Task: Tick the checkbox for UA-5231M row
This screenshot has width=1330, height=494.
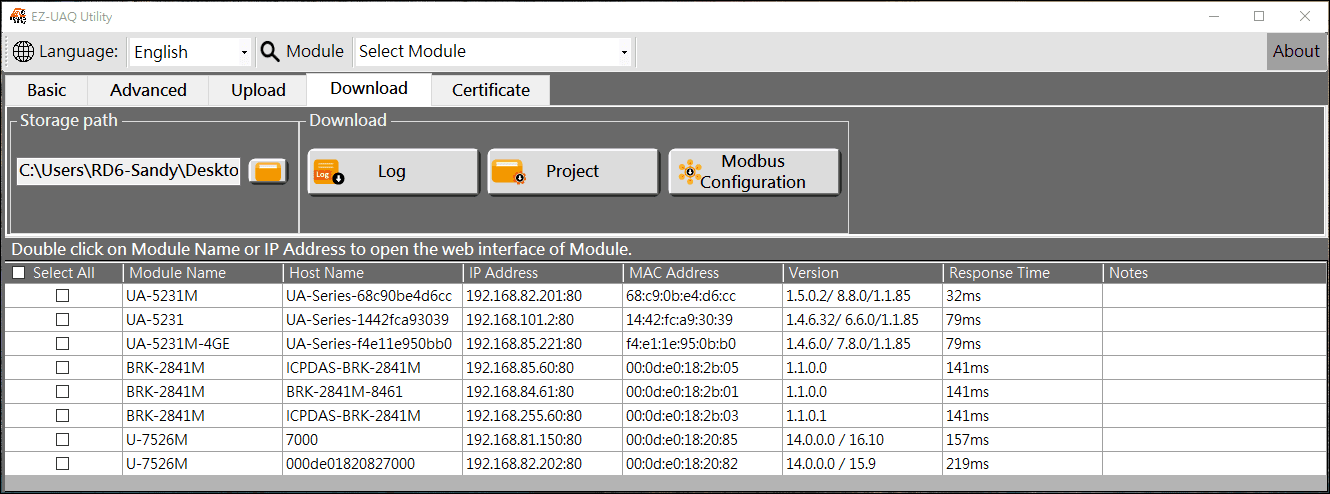Action: (62, 296)
